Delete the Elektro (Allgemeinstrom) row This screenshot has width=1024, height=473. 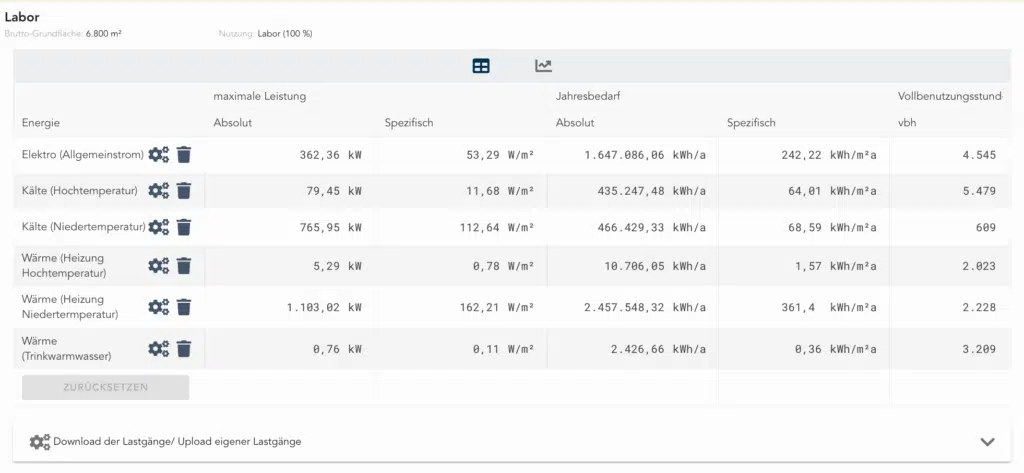(x=184, y=155)
